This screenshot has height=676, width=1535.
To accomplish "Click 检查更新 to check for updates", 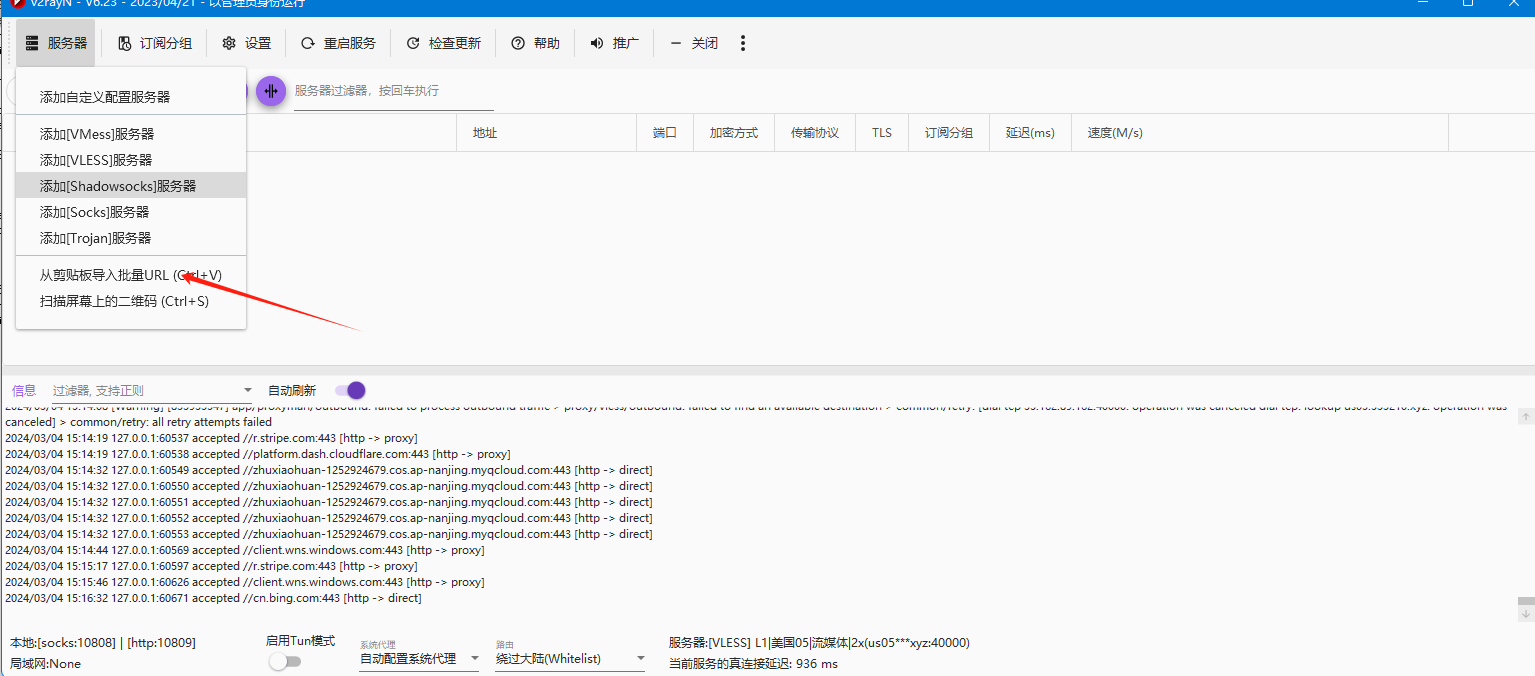I will (x=443, y=43).
